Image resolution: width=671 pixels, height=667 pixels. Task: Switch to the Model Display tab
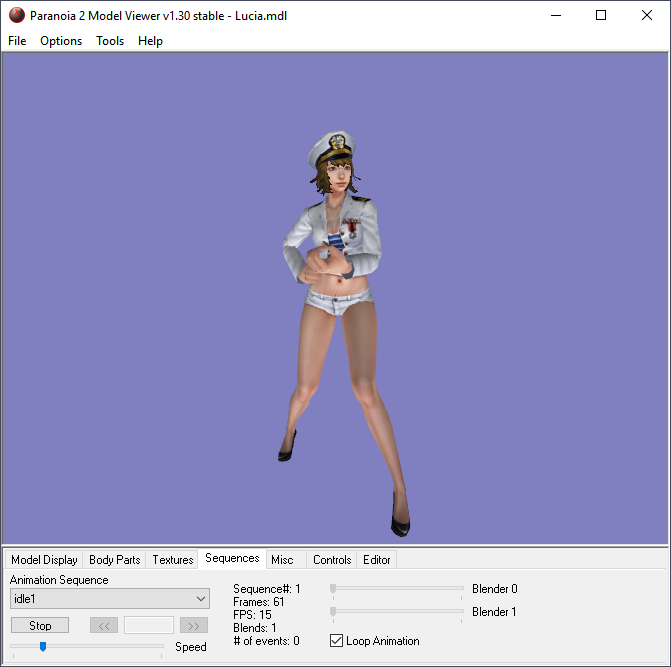point(44,560)
